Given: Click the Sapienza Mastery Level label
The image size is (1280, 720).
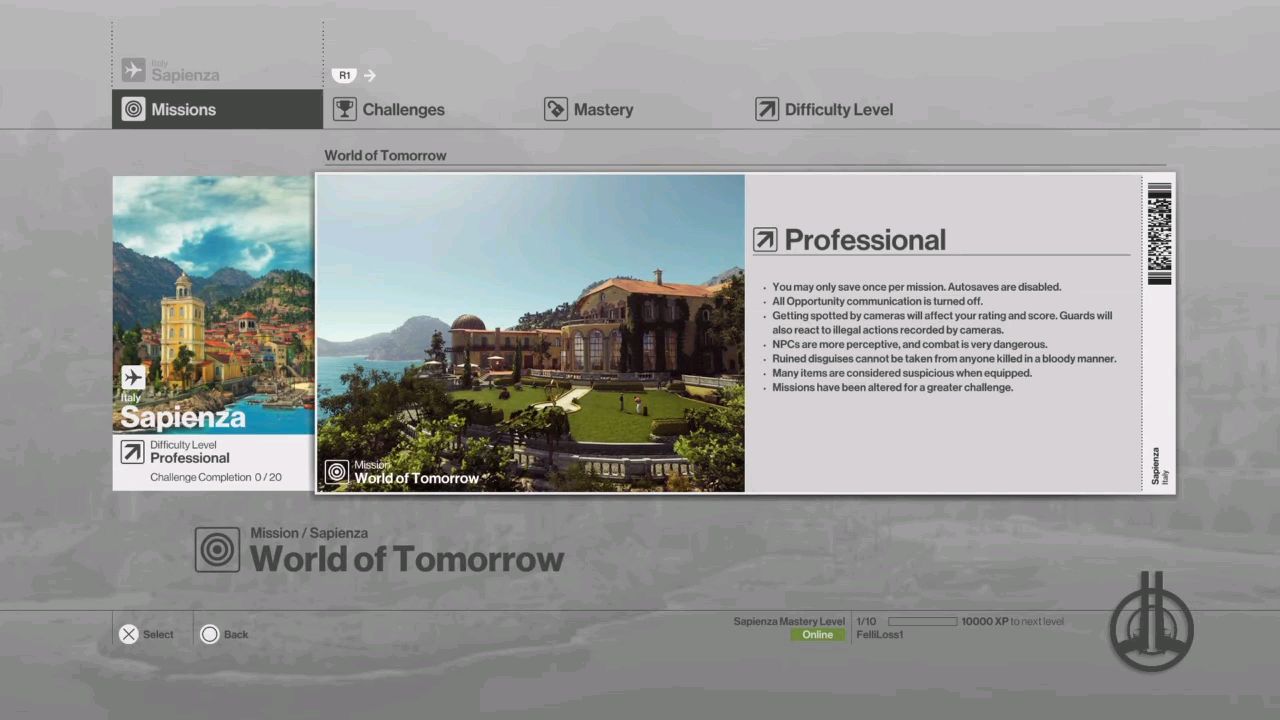Looking at the screenshot, I should pos(789,621).
